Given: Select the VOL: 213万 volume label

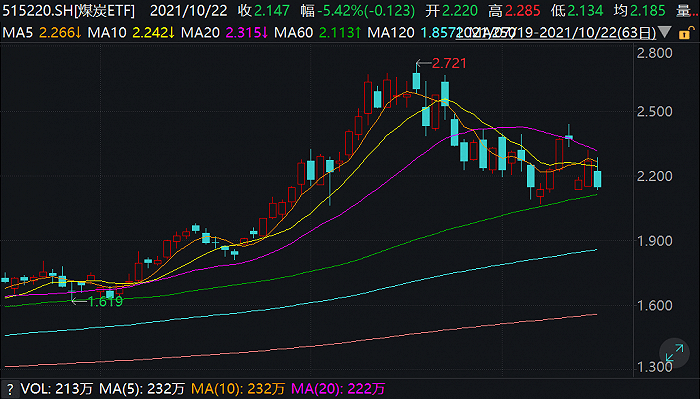Looking at the screenshot, I should tap(57, 389).
